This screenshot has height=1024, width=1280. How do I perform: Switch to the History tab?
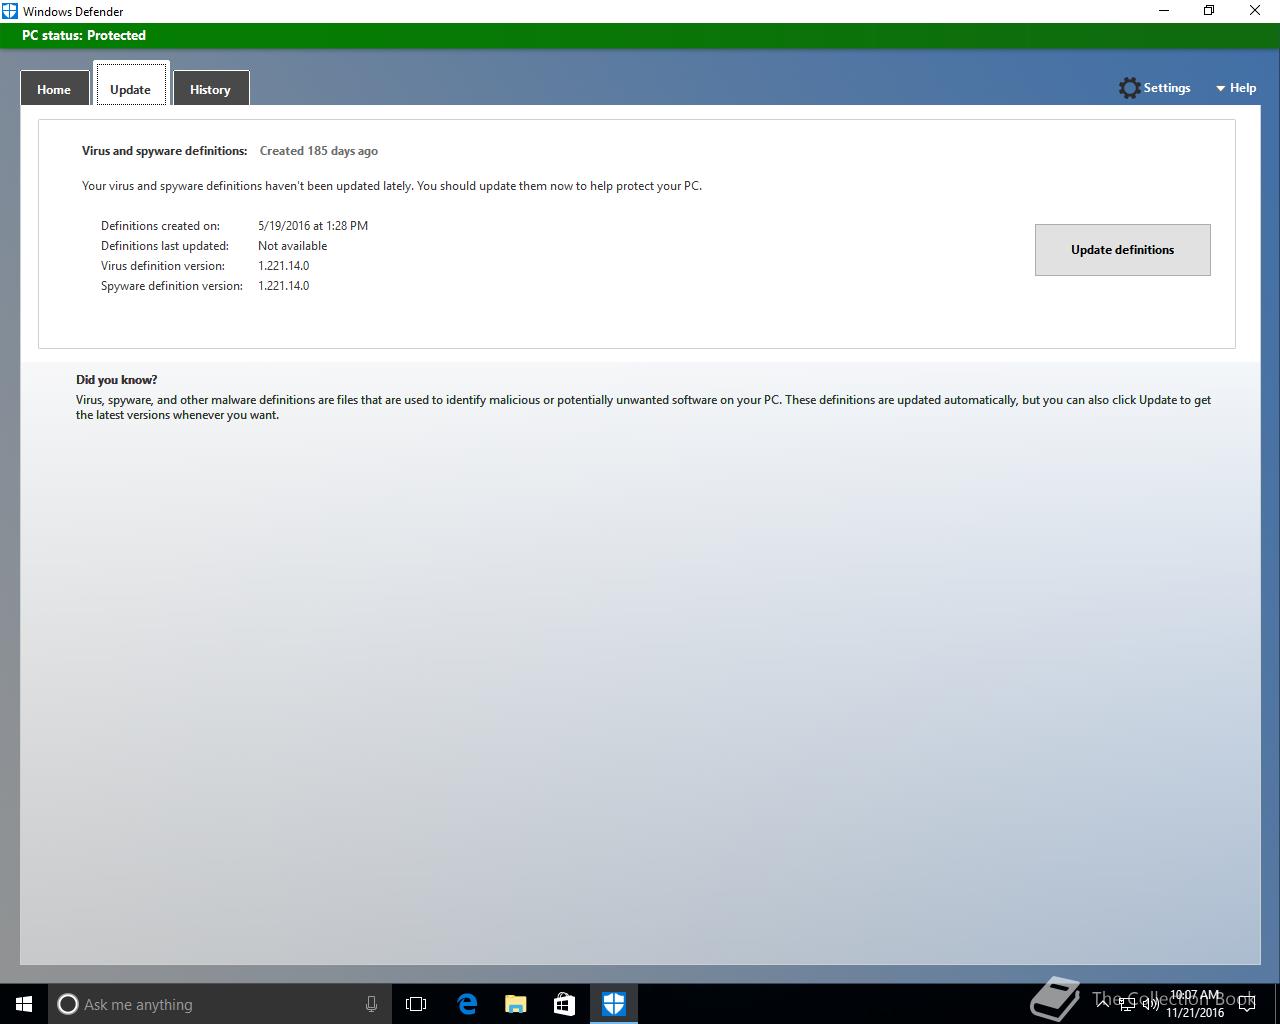tap(210, 89)
